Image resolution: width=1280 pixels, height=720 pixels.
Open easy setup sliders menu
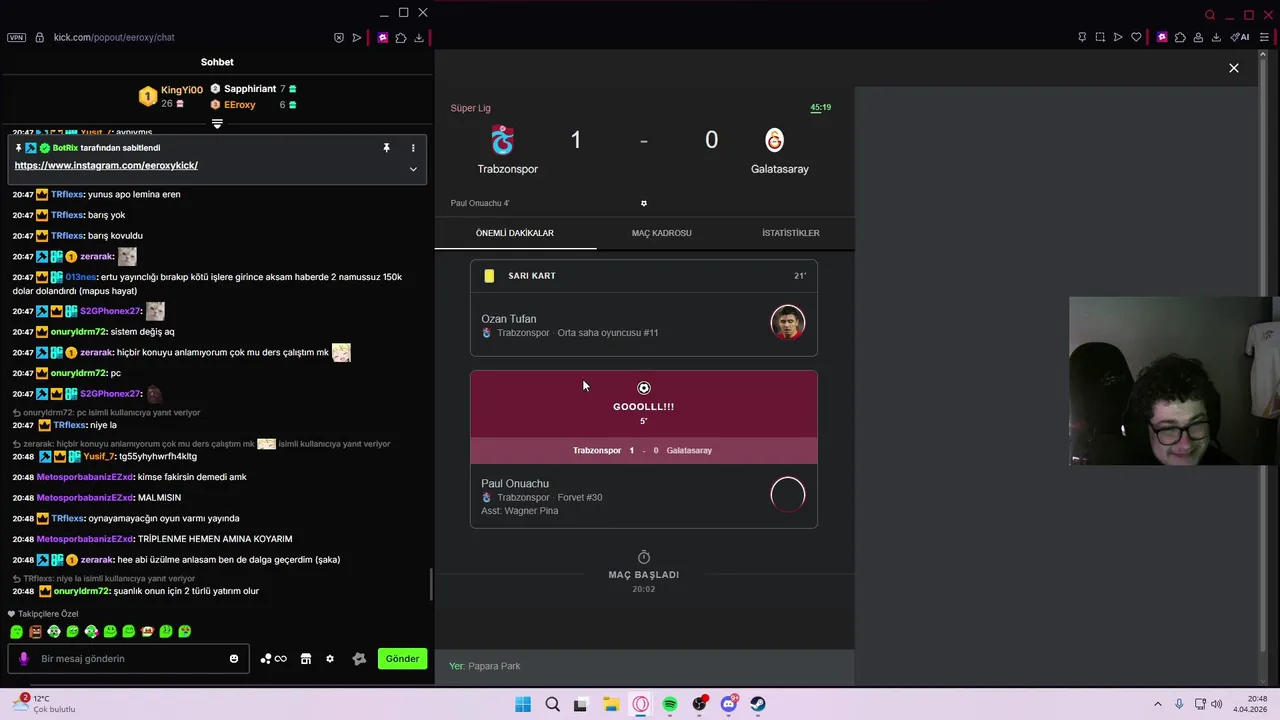pos(1264,37)
